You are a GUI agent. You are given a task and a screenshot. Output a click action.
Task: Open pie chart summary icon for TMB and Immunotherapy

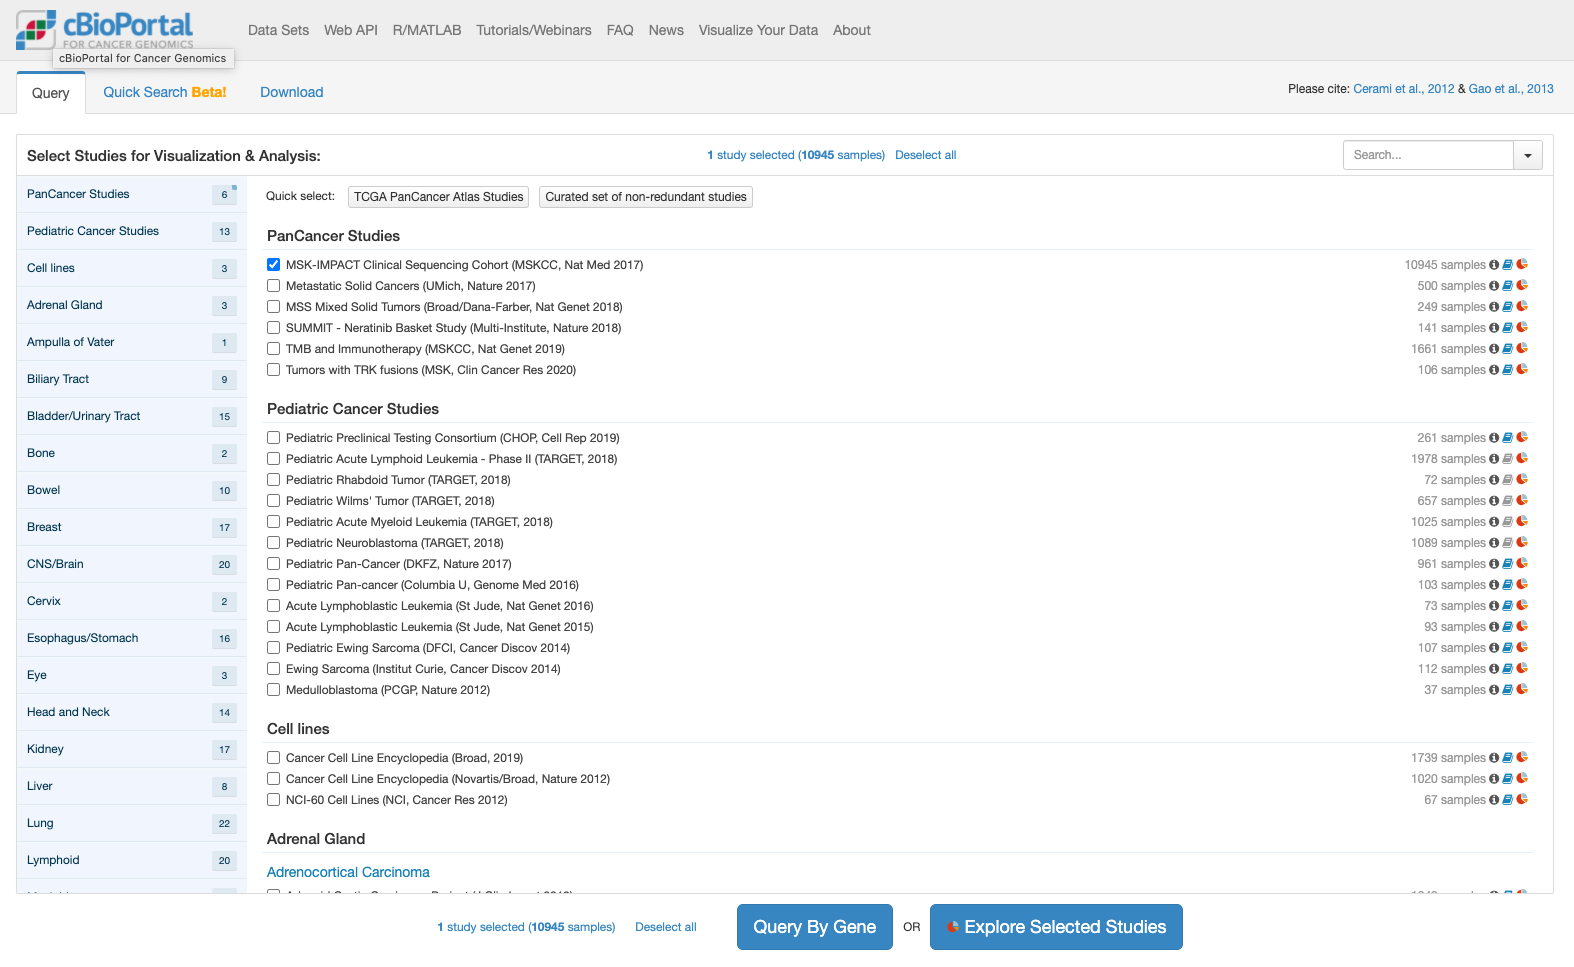point(1522,349)
